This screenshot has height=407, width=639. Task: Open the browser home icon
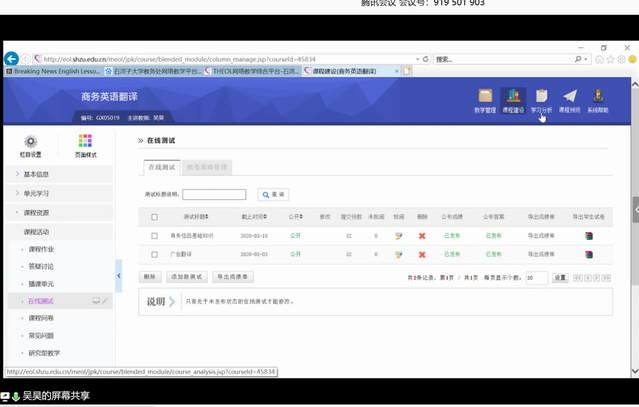(x=599, y=59)
